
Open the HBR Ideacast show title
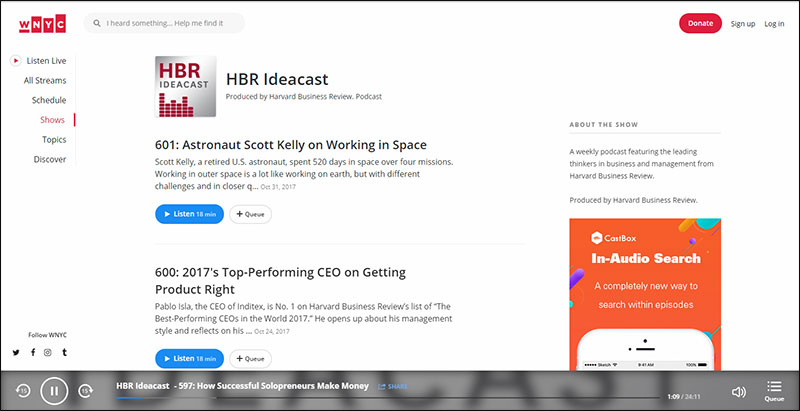point(277,80)
